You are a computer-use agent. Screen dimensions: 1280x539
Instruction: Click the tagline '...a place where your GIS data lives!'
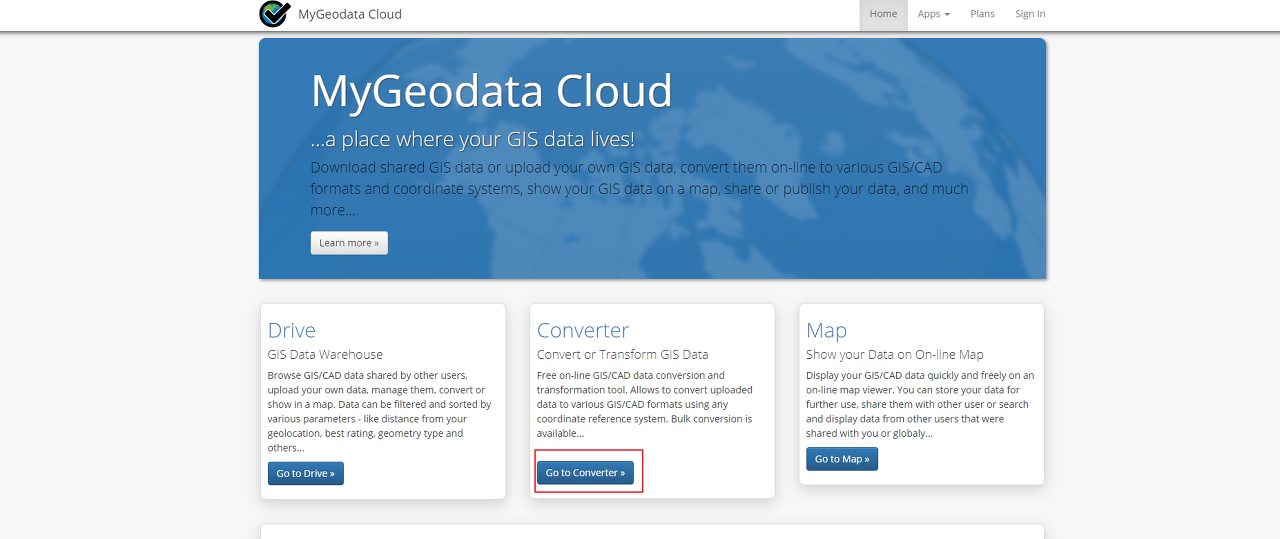473,139
